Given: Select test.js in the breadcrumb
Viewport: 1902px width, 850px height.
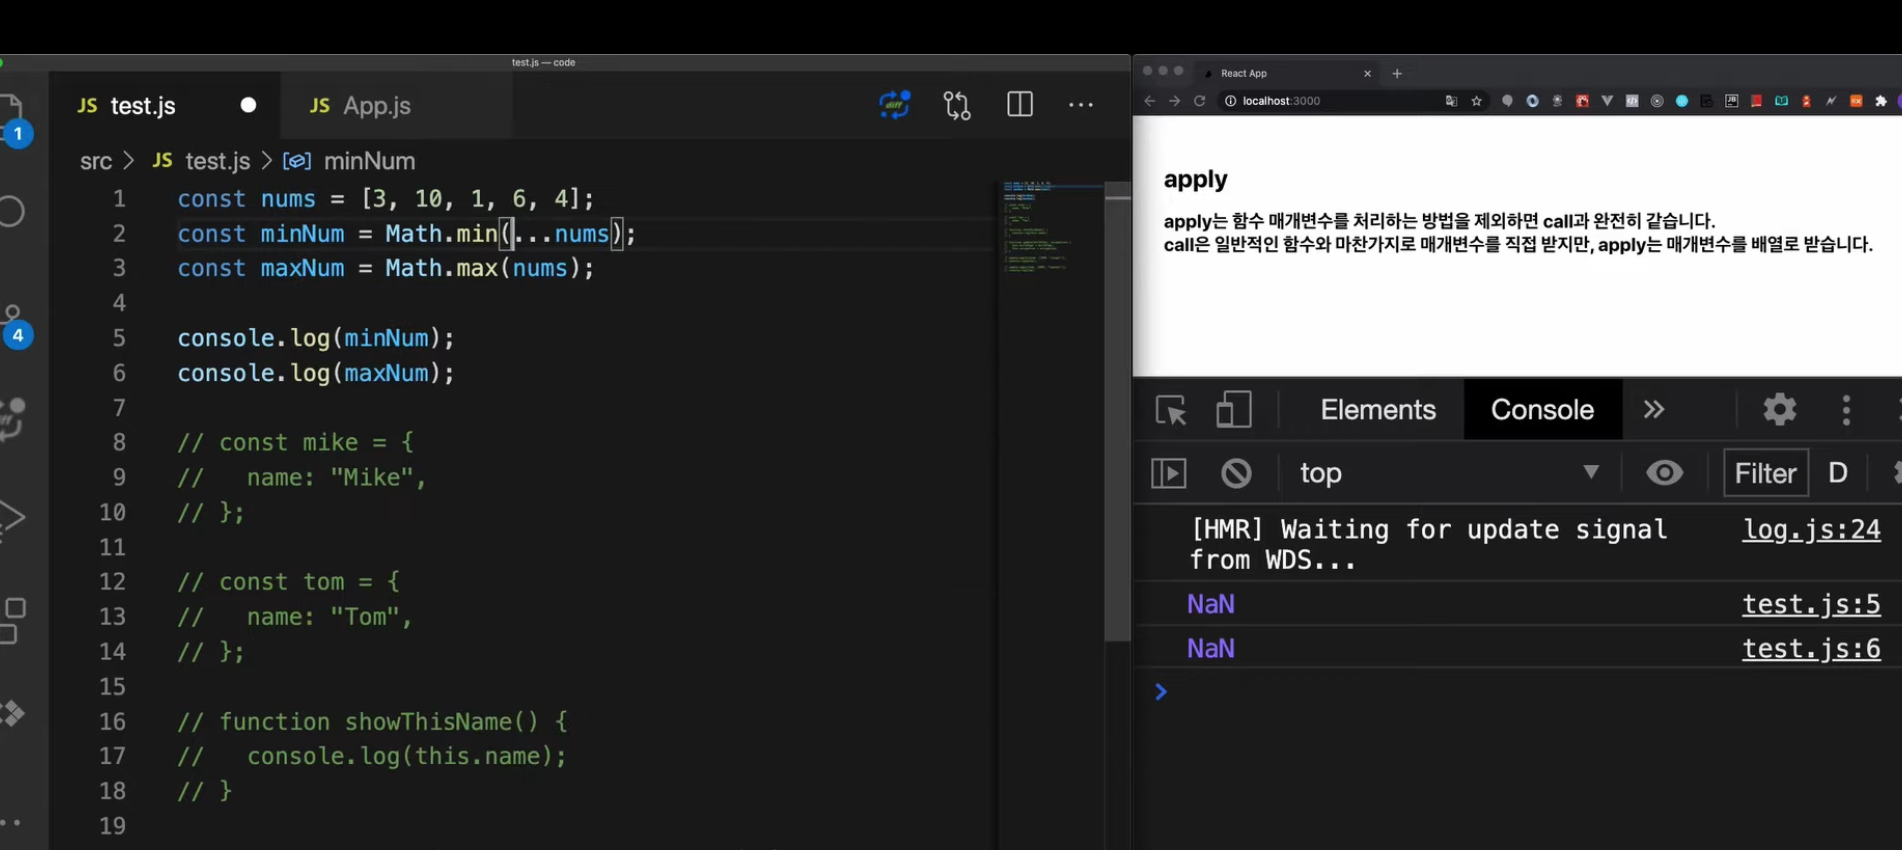Looking at the screenshot, I should 217,161.
